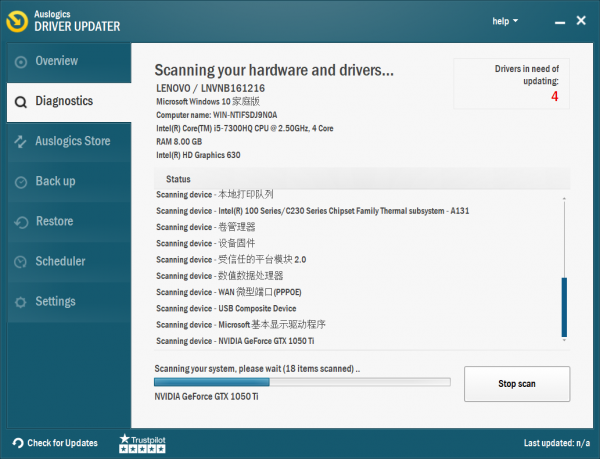Open the Scheduler section

[69, 262]
